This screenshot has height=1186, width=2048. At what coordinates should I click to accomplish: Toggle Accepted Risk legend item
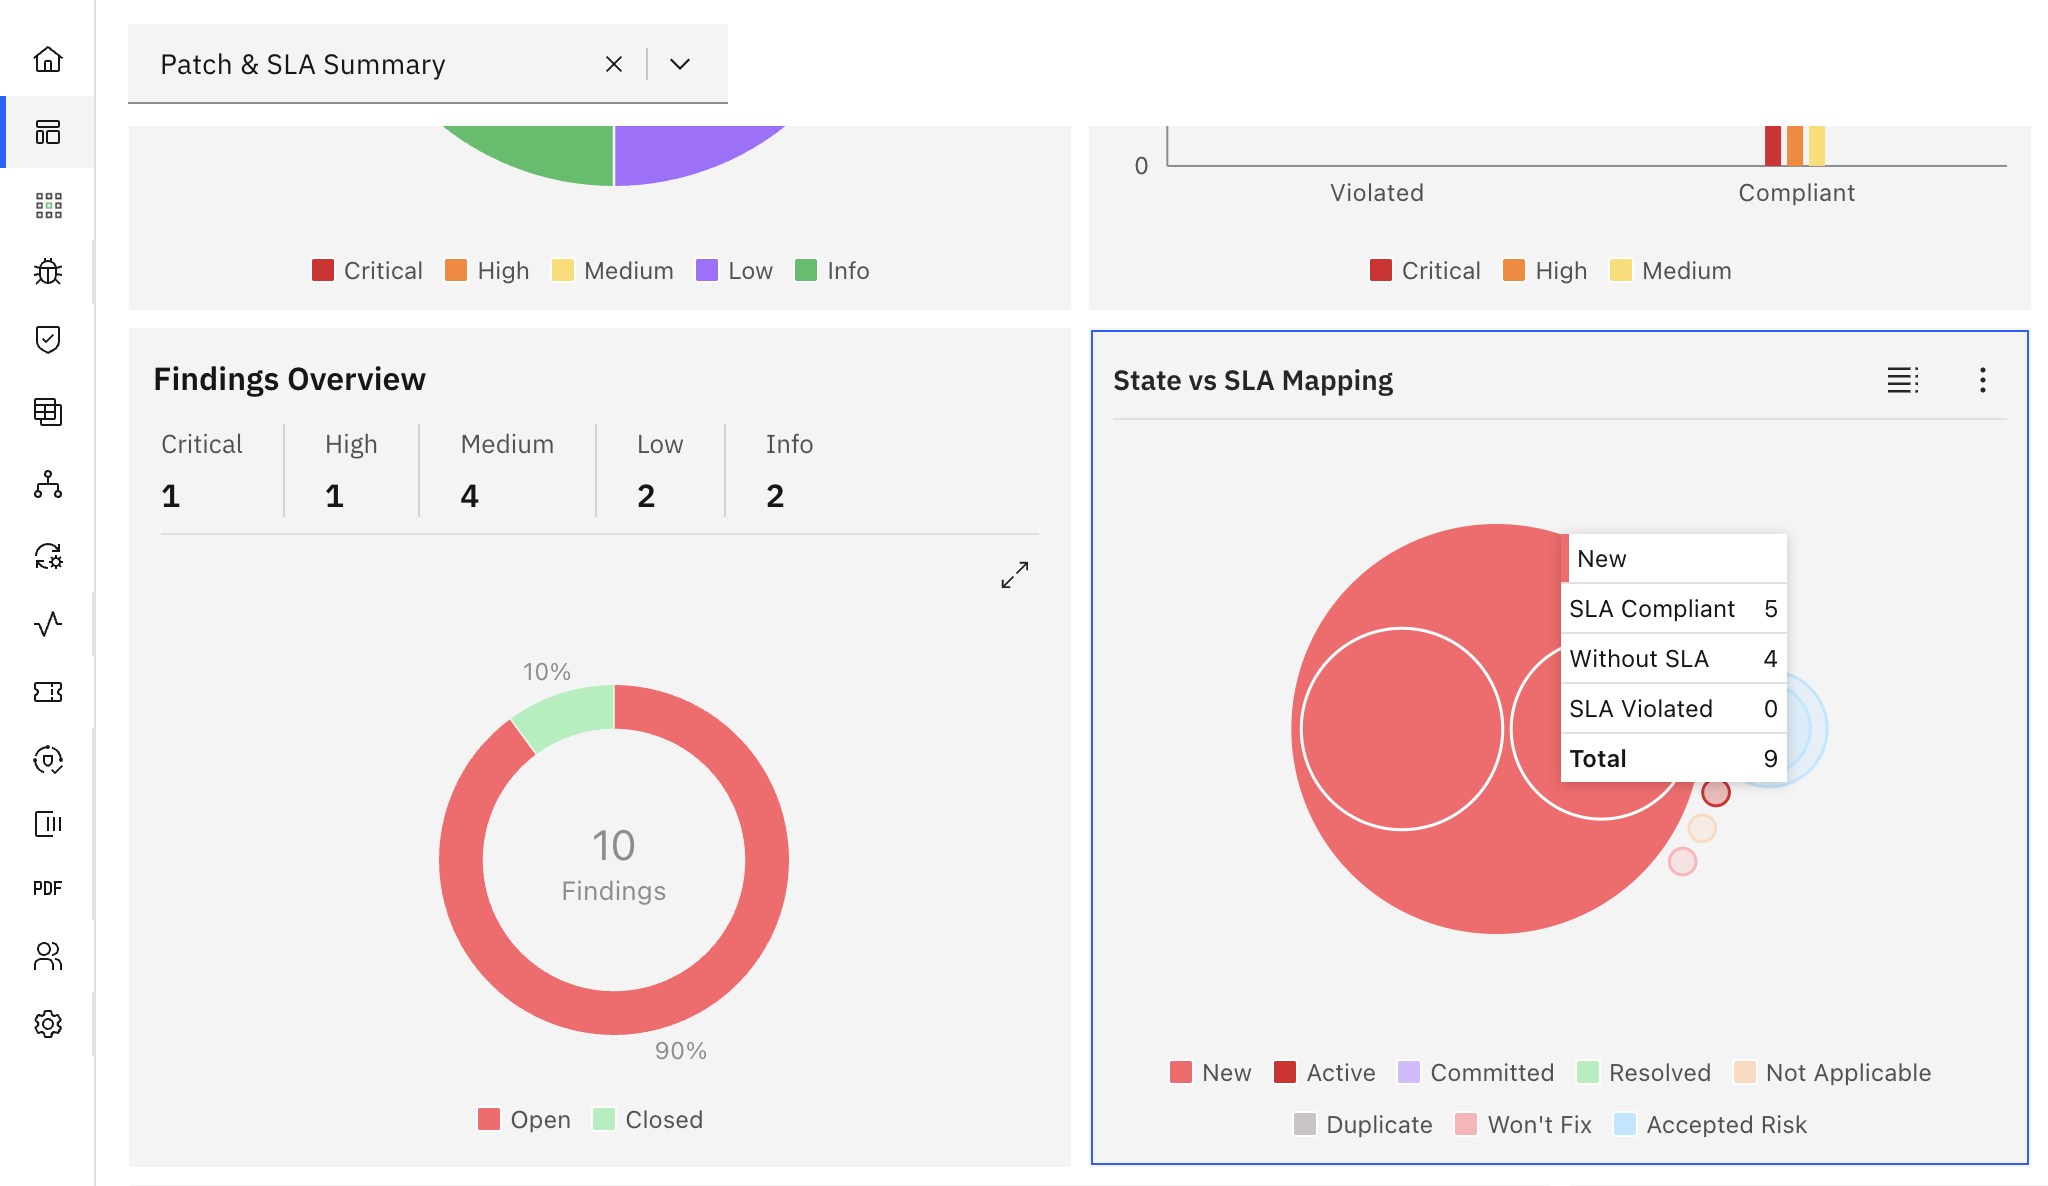point(1710,1124)
